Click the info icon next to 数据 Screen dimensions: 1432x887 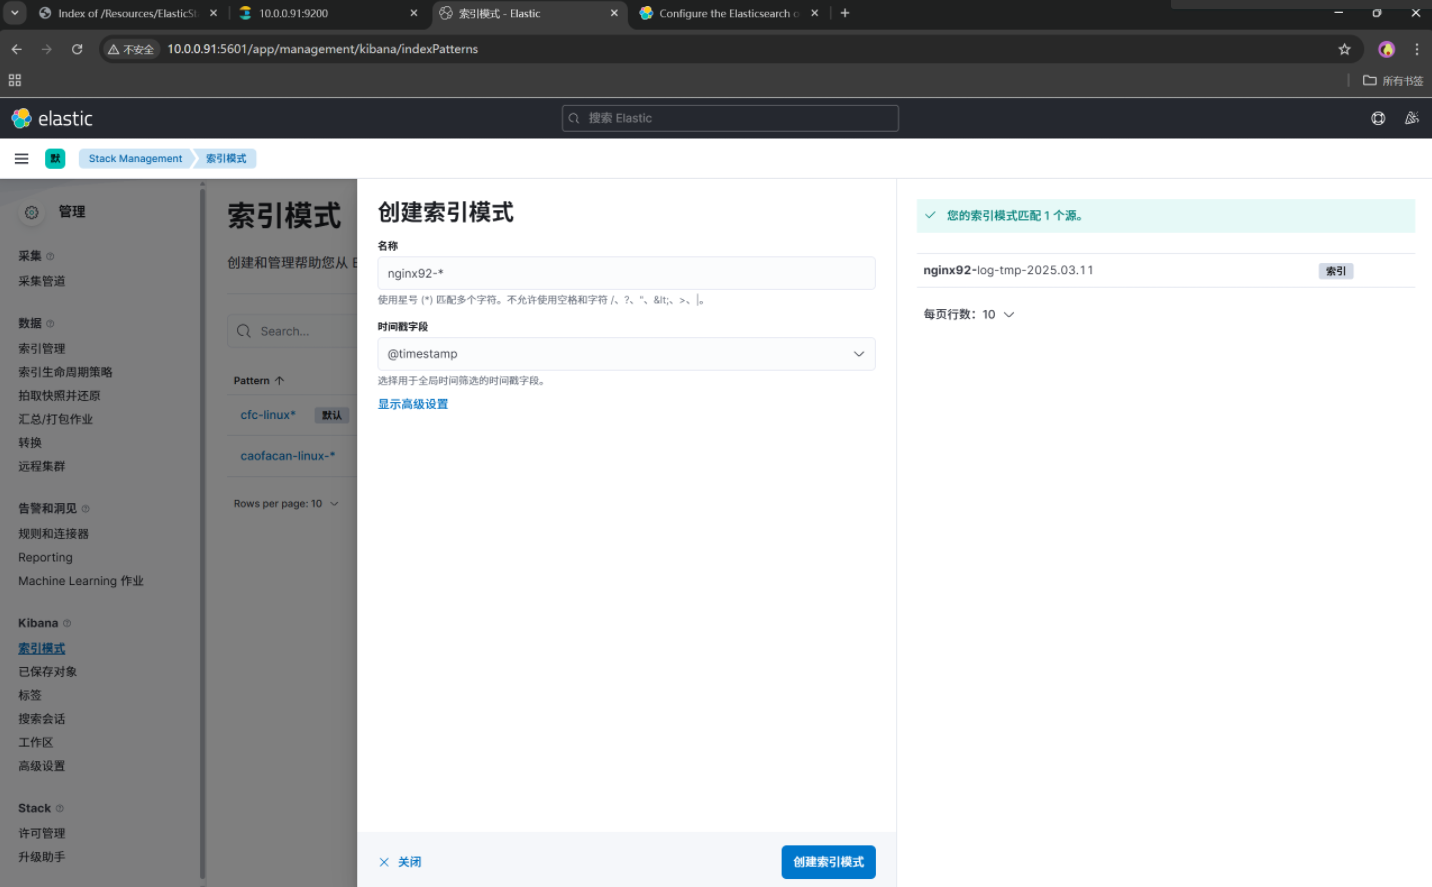point(50,323)
